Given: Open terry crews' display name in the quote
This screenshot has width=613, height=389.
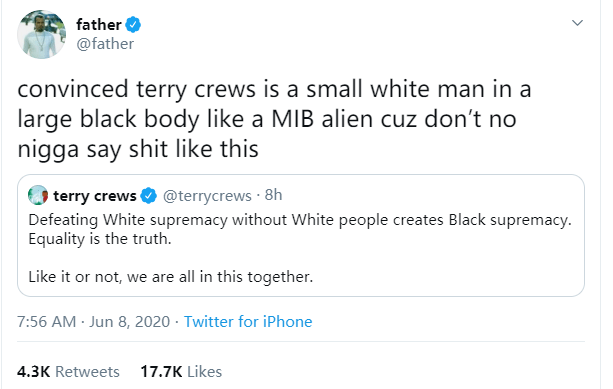Looking at the screenshot, I should [x=95, y=195].
